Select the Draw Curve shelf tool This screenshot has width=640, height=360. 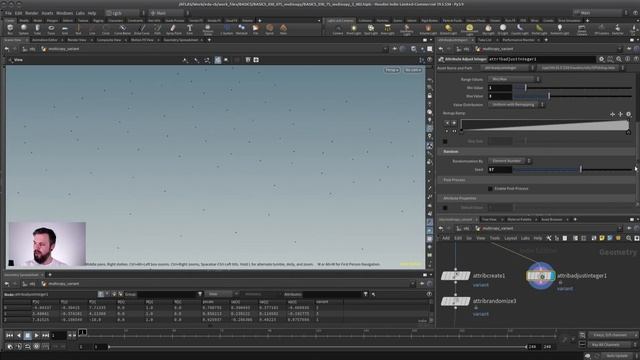click(x=142, y=29)
